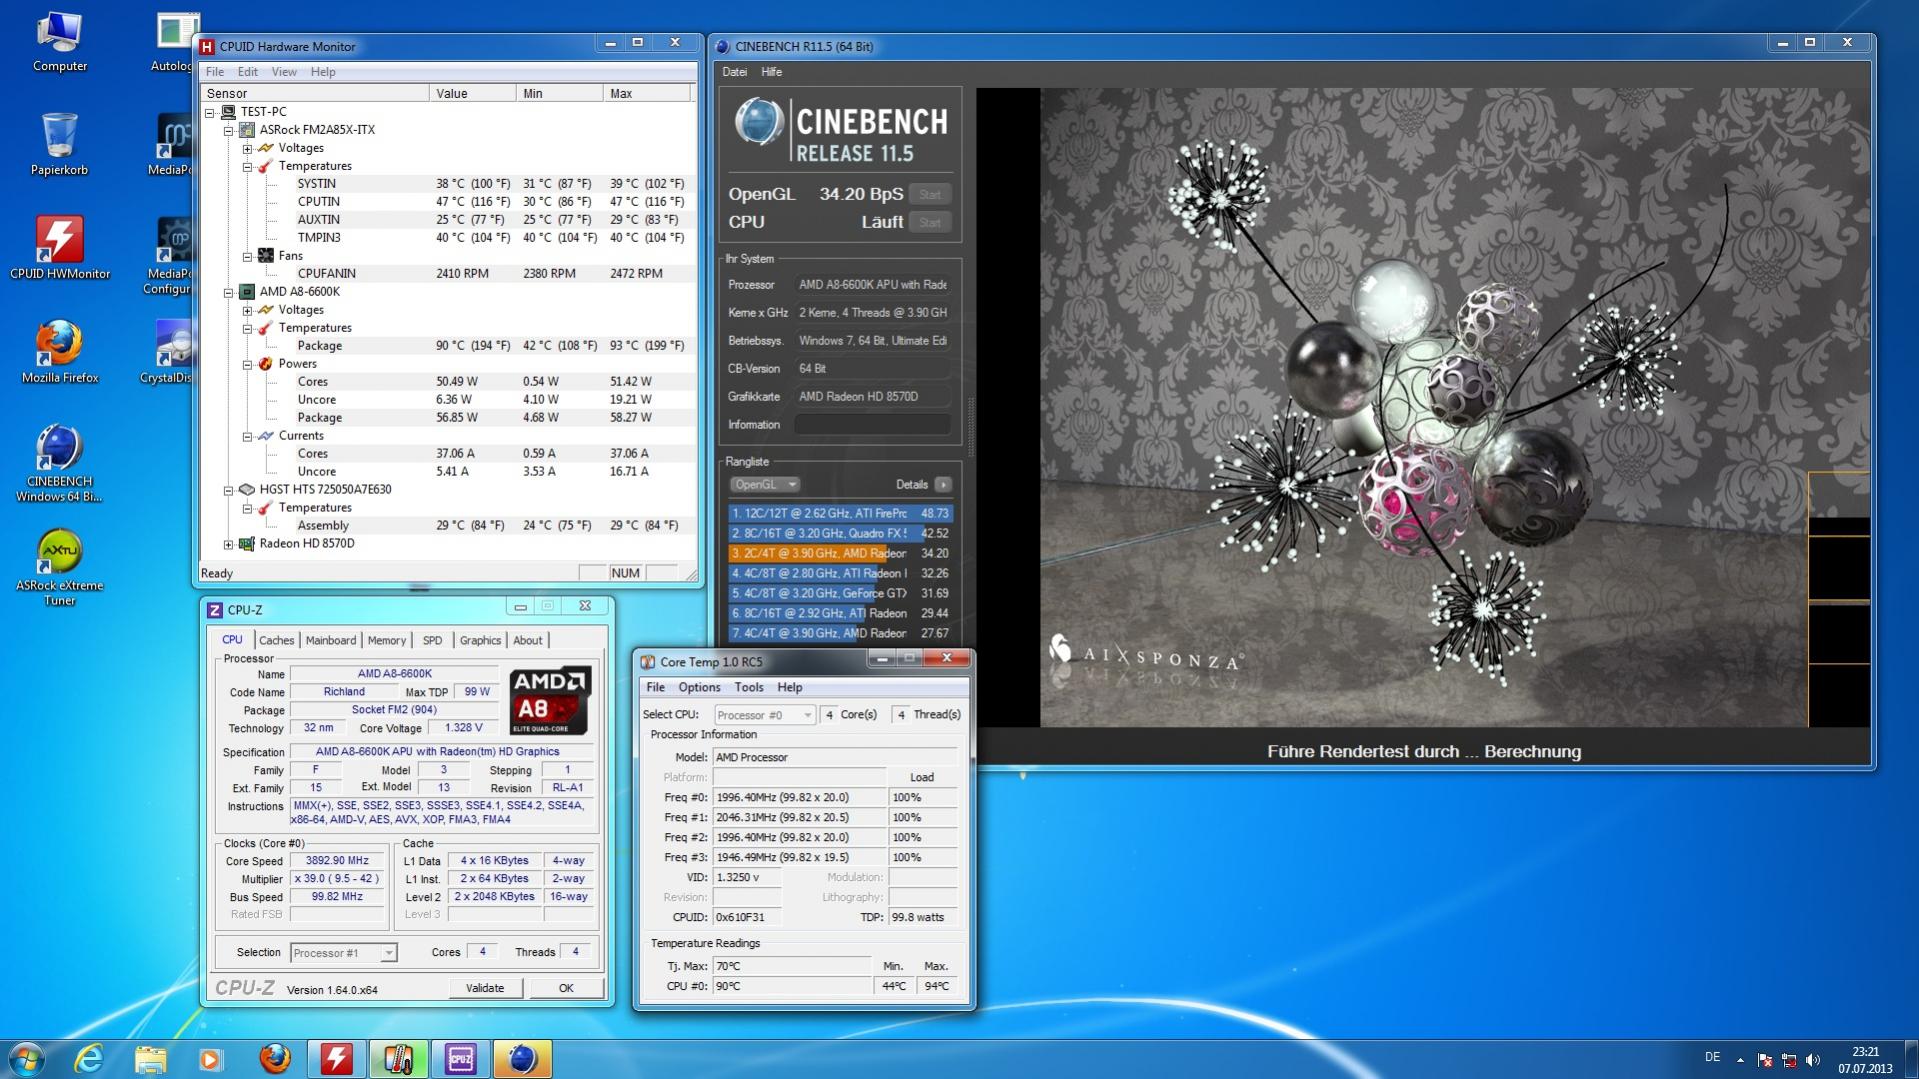Select the CPUFANIN fan row
Screen dimensions: 1919x1079
(x=447, y=274)
